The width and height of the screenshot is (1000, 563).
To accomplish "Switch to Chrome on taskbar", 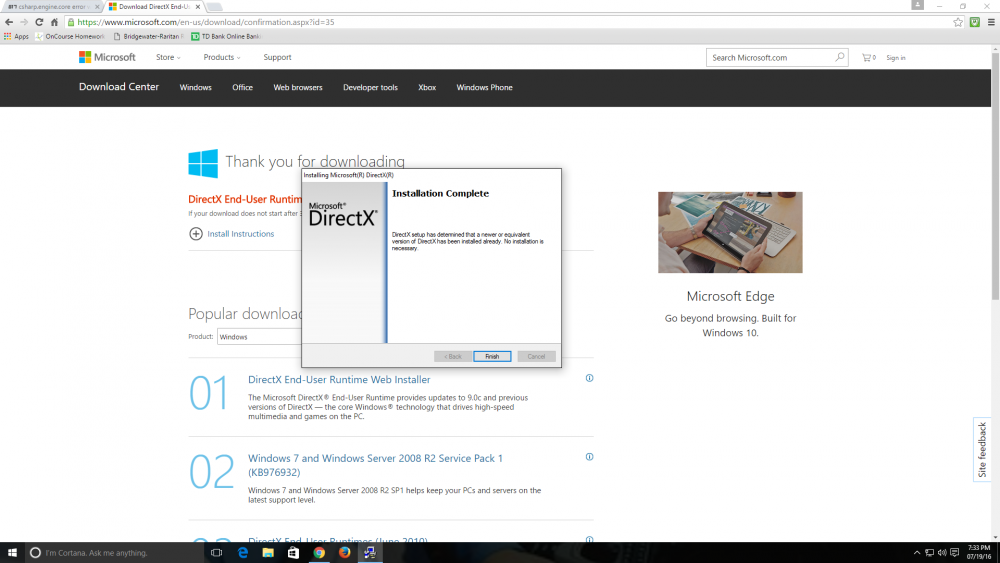I will pos(319,553).
